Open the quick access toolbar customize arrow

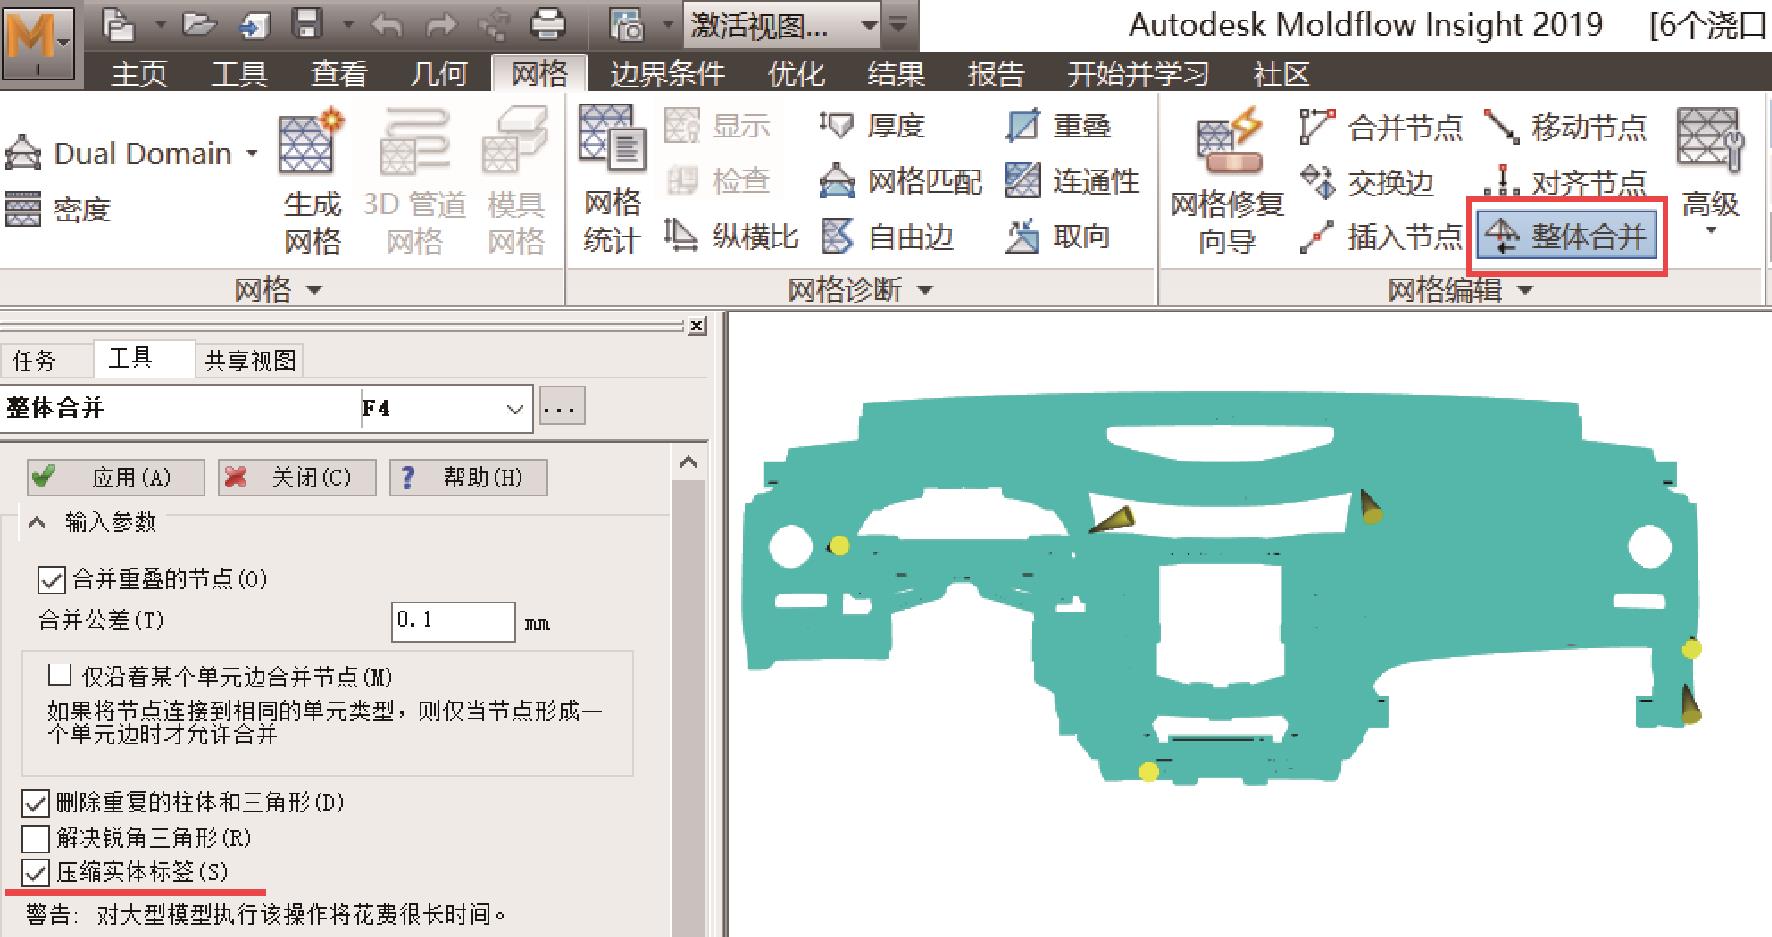[899, 24]
